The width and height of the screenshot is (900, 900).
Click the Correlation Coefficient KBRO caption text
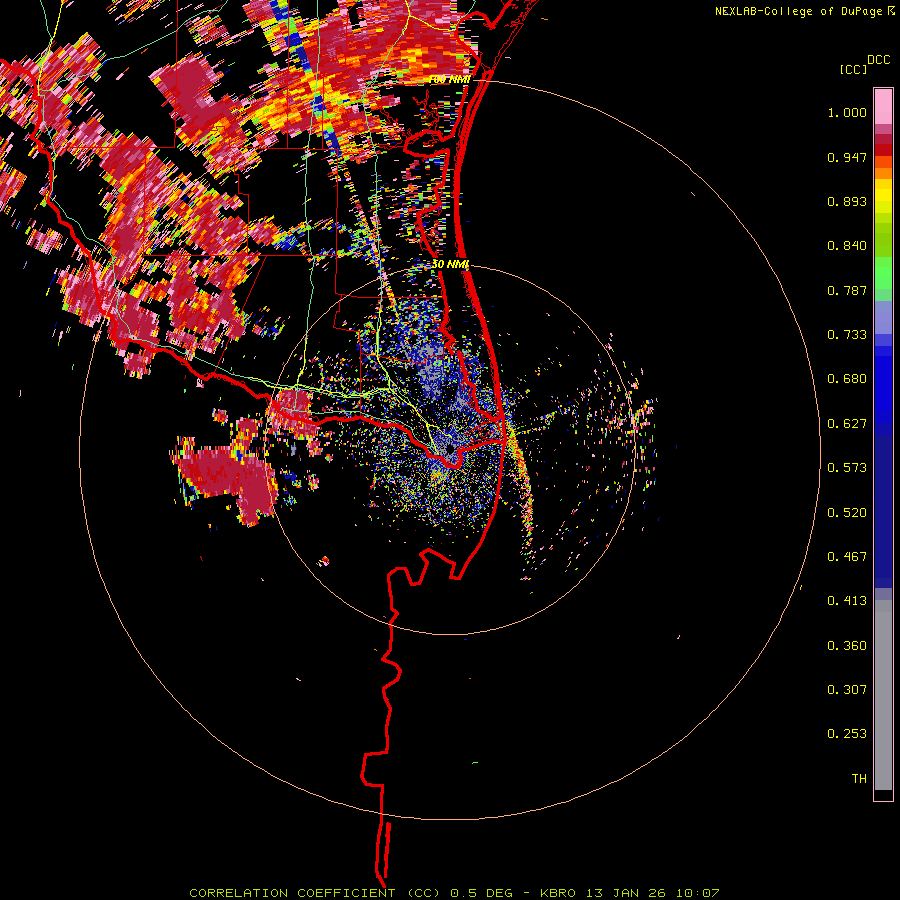click(454, 893)
